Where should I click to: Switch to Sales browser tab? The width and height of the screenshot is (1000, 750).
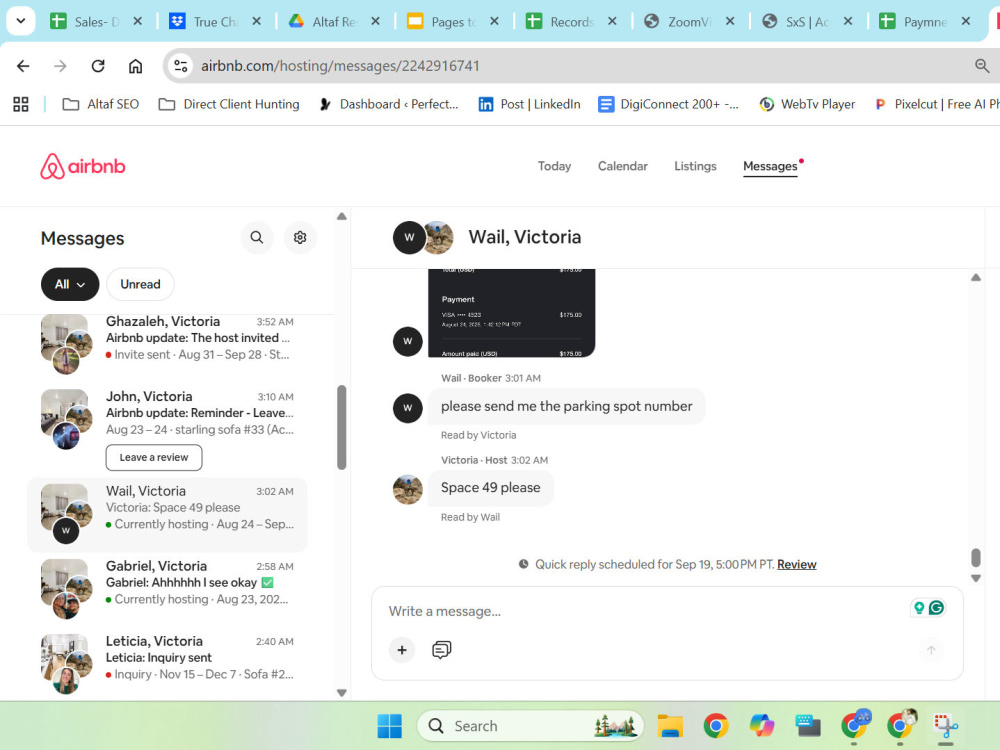coord(96,21)
